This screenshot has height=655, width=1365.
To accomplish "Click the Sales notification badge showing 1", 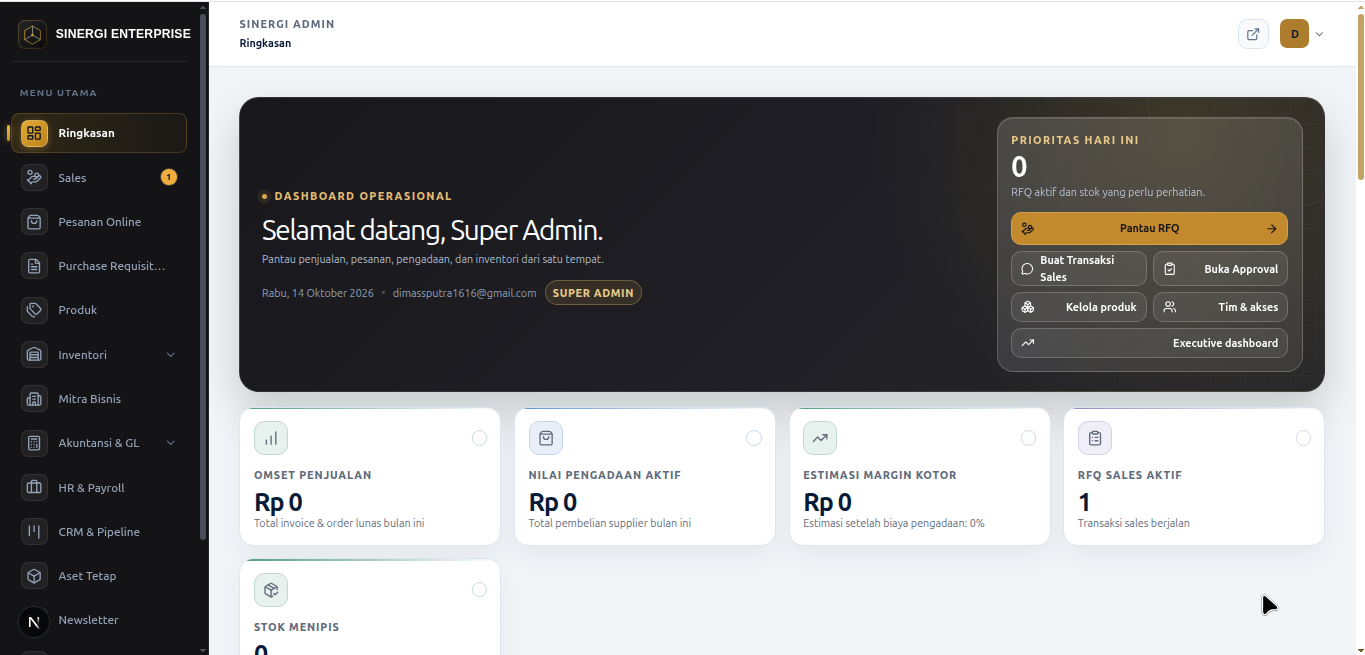I will tap(169, 177).
